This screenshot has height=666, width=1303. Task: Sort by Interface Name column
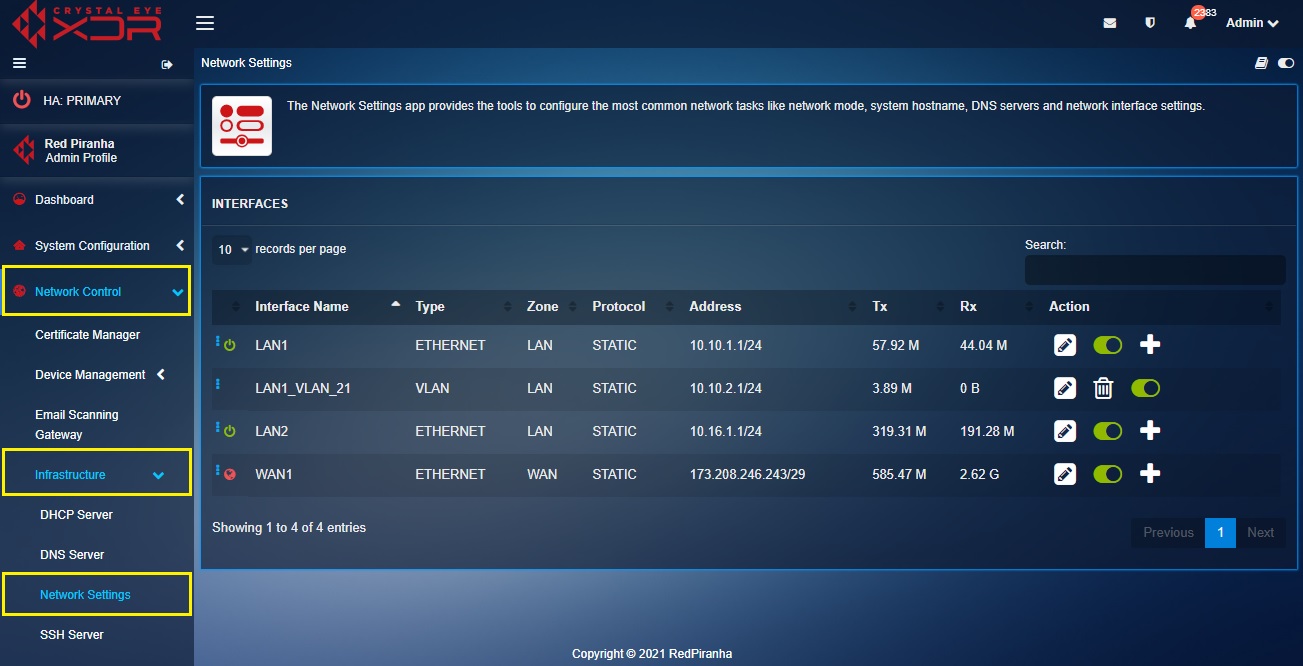pyautogui.click(x=328, y=306)
